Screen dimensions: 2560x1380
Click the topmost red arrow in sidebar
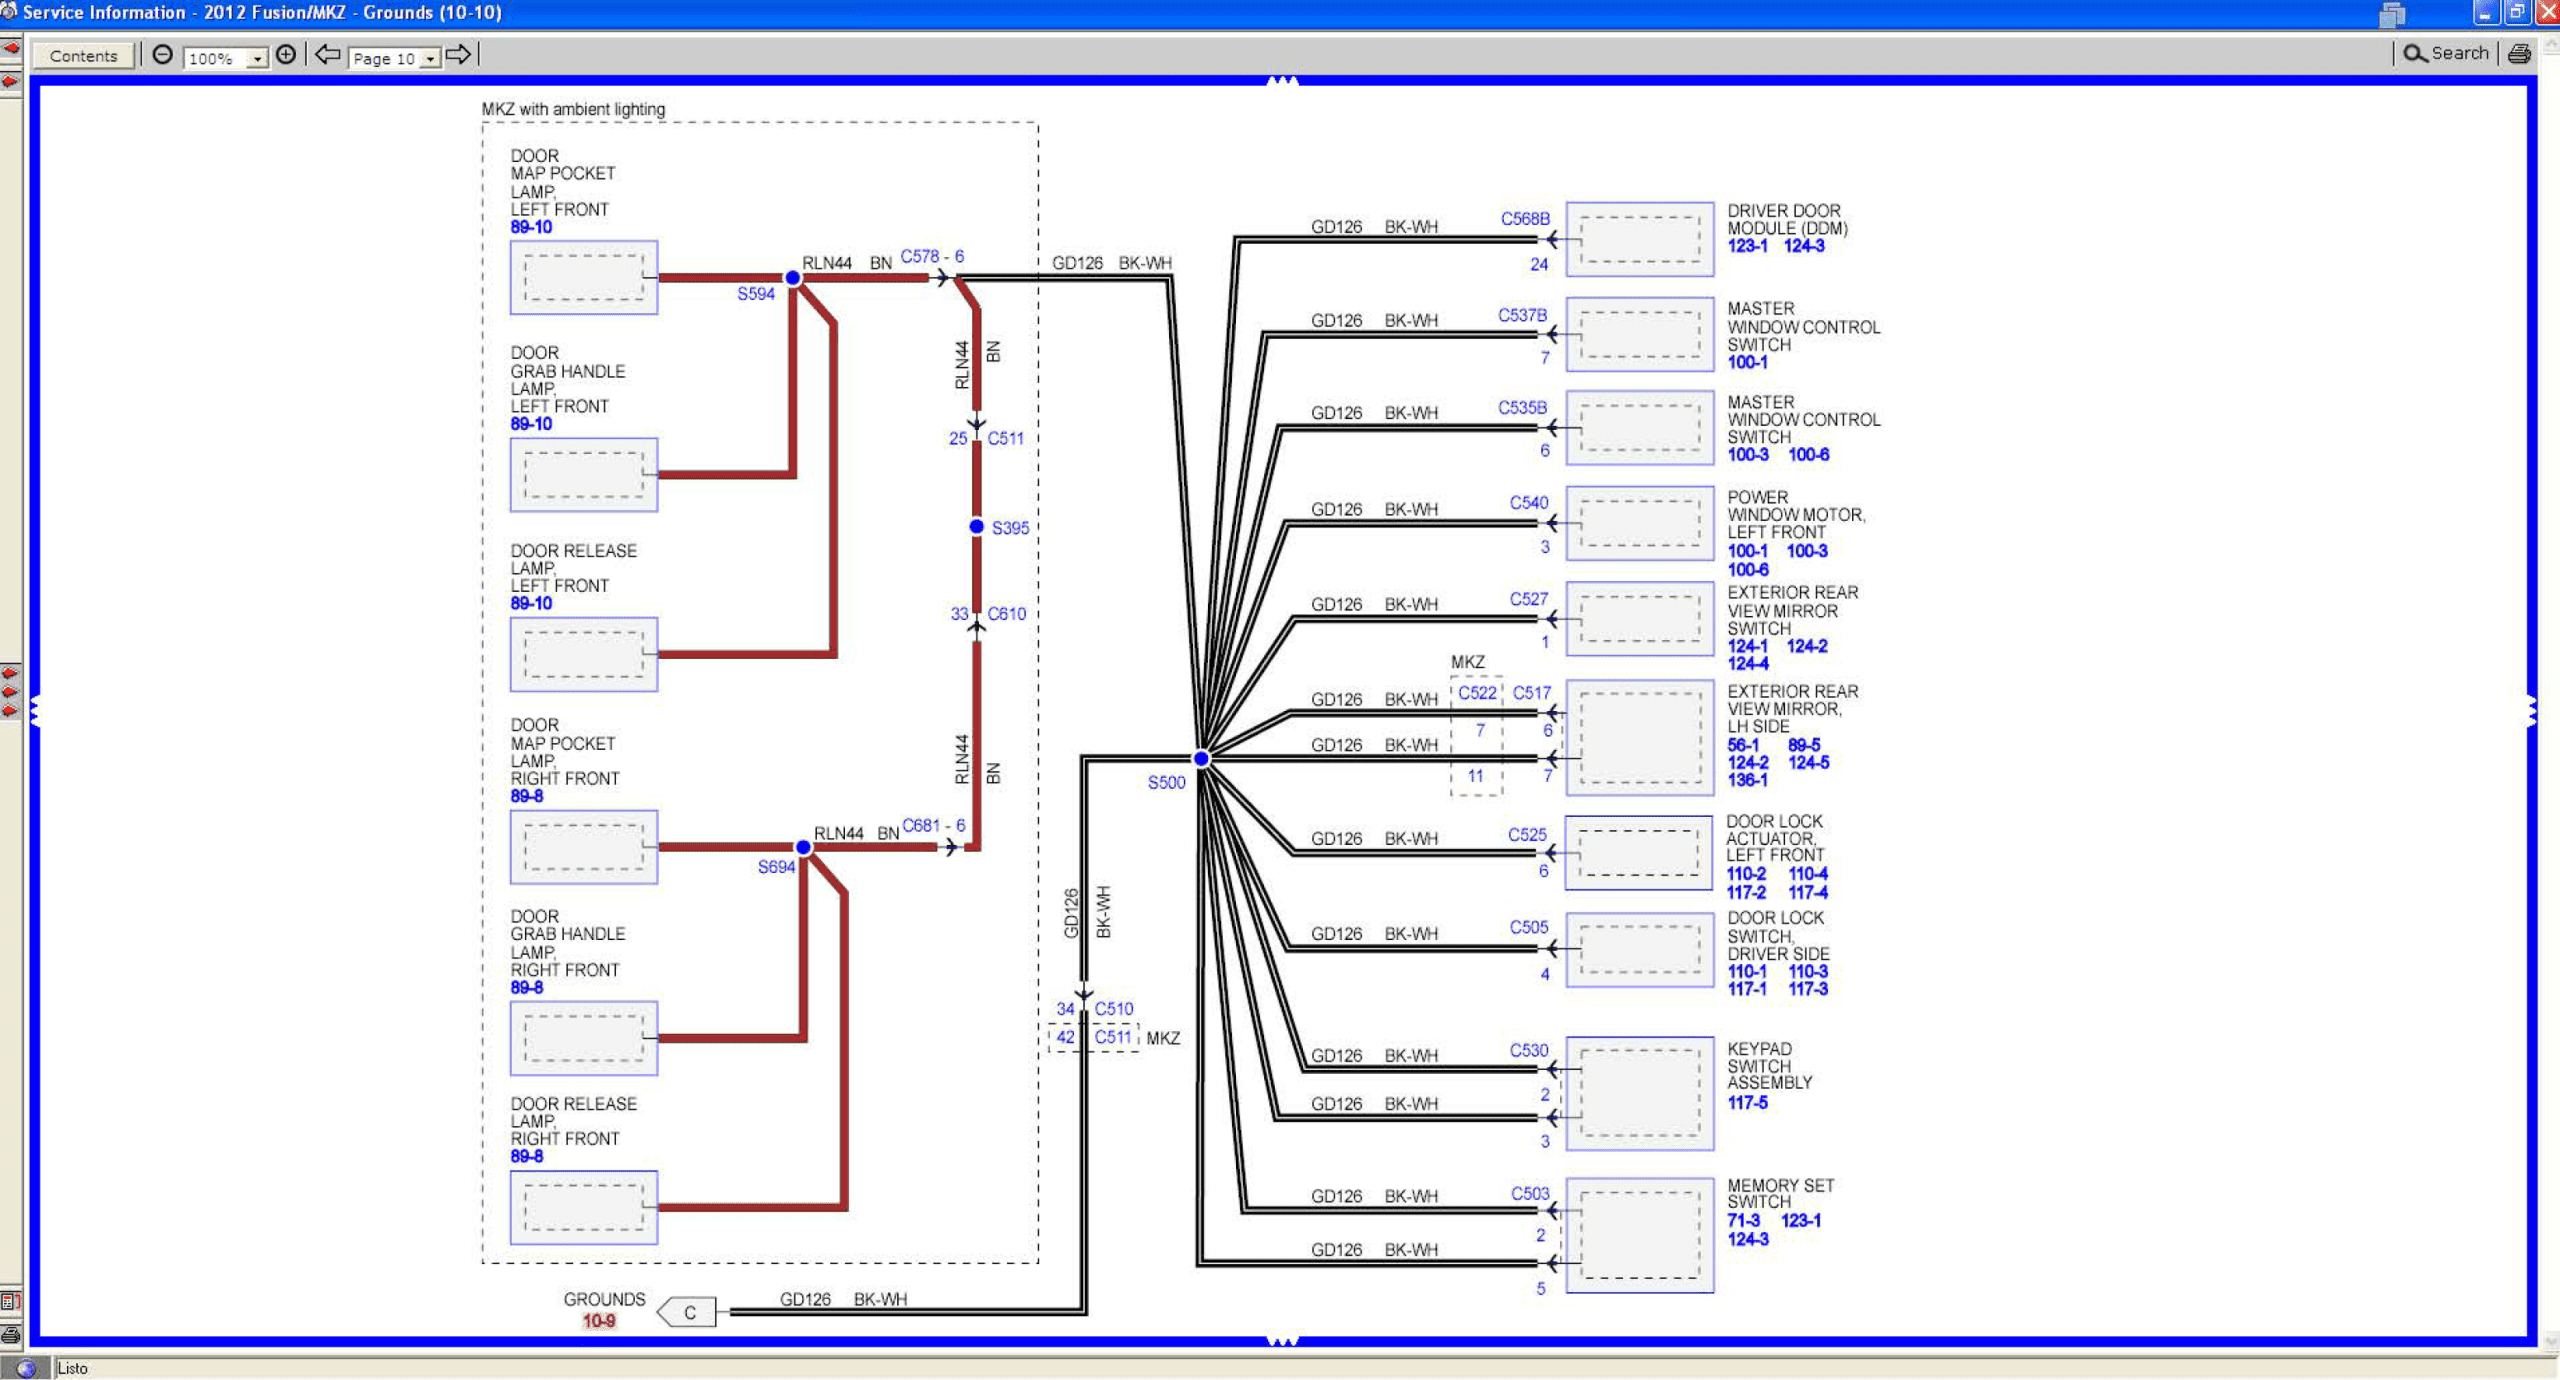(11, 48)
